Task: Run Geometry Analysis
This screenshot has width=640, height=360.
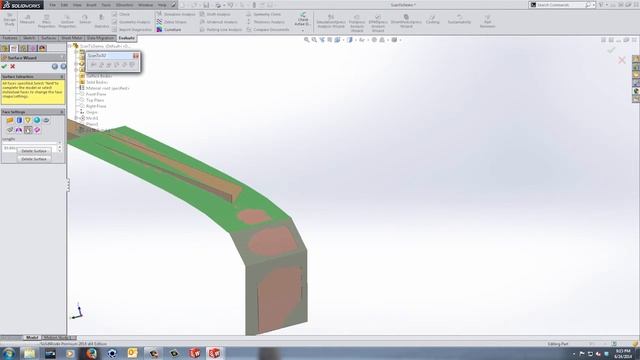Action: pos(131,22)
